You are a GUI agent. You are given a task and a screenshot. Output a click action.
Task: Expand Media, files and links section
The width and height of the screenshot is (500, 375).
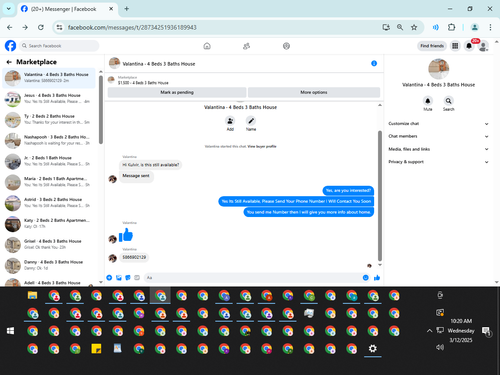(x=438, y=149)
